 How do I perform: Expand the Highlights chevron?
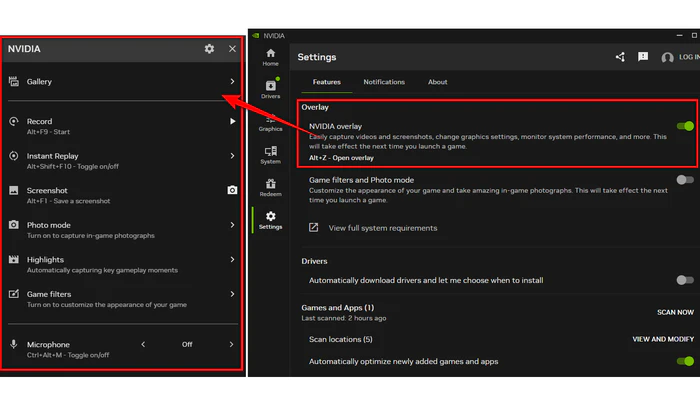click(x=232, y=259)
